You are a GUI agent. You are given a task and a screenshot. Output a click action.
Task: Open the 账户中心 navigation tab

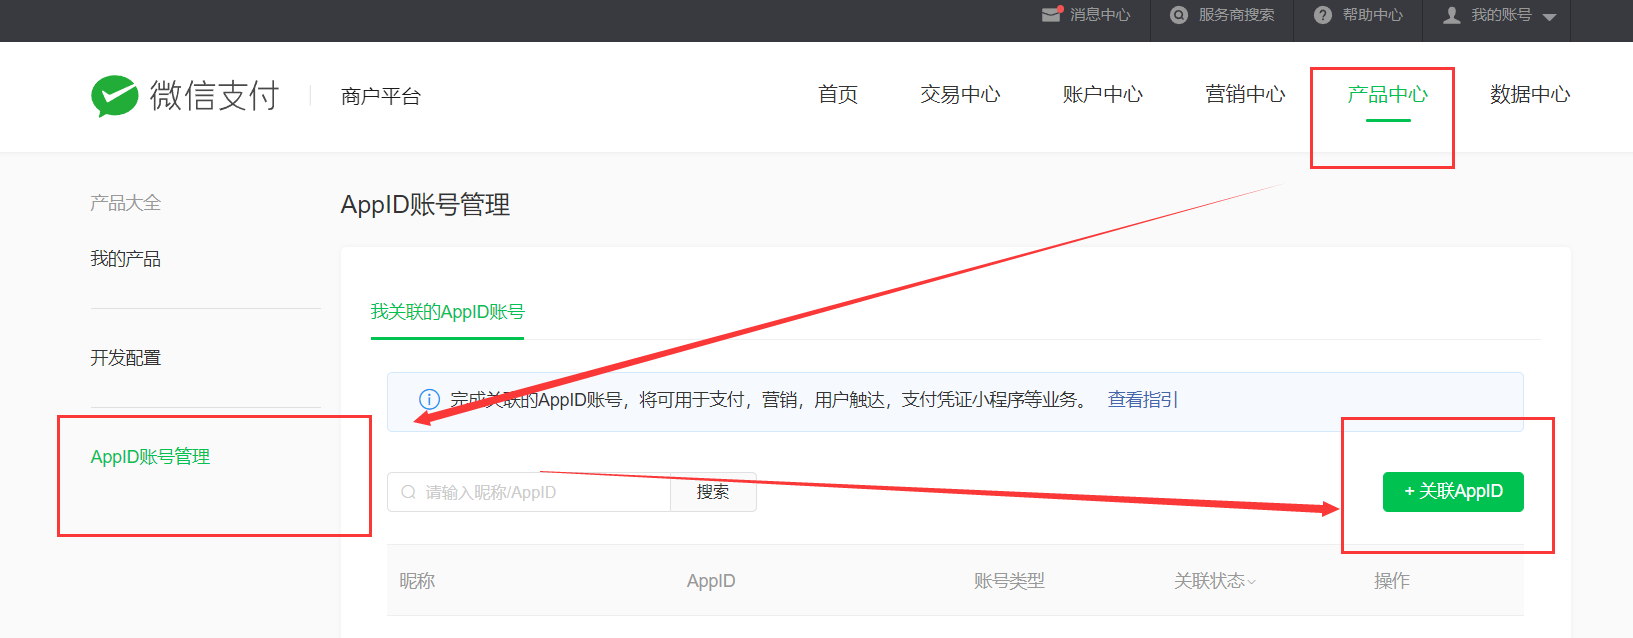[x=1102, y=94]
